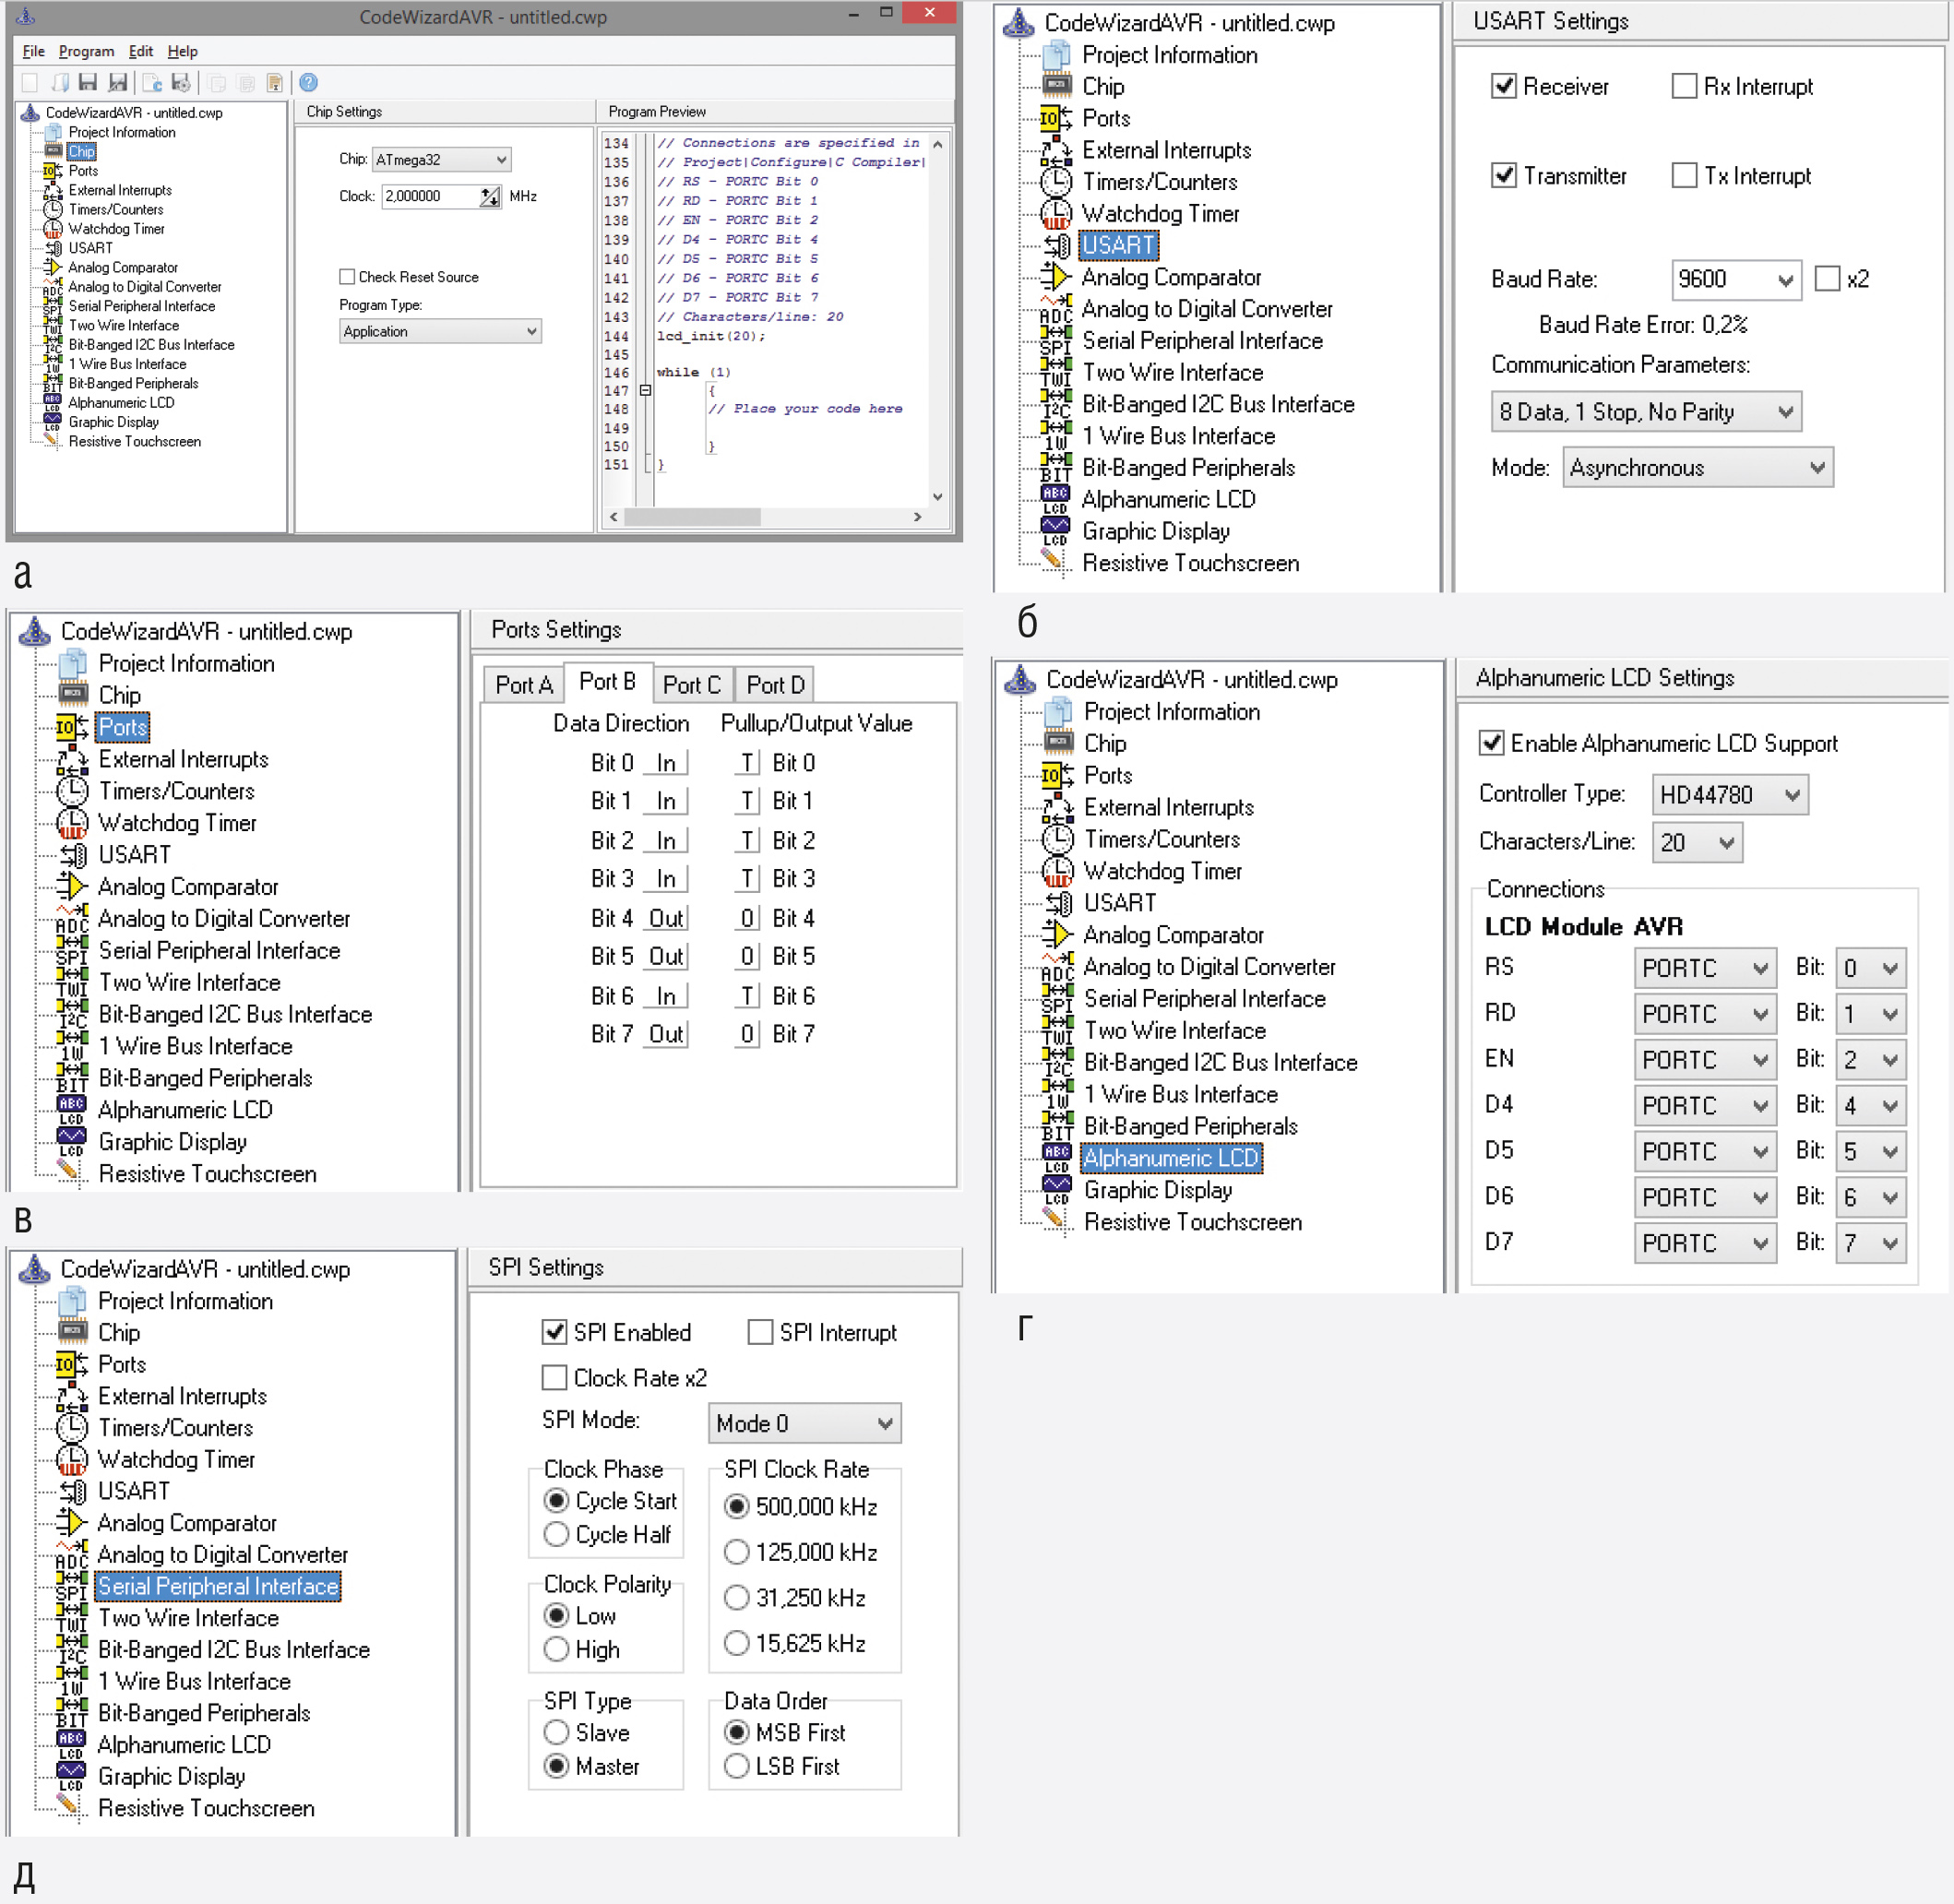The width and height of the screenshot is (1954, 1904).
Task: Toggle Port B Bit 7 output value 0 button
Action: (x=747, y=1034)
